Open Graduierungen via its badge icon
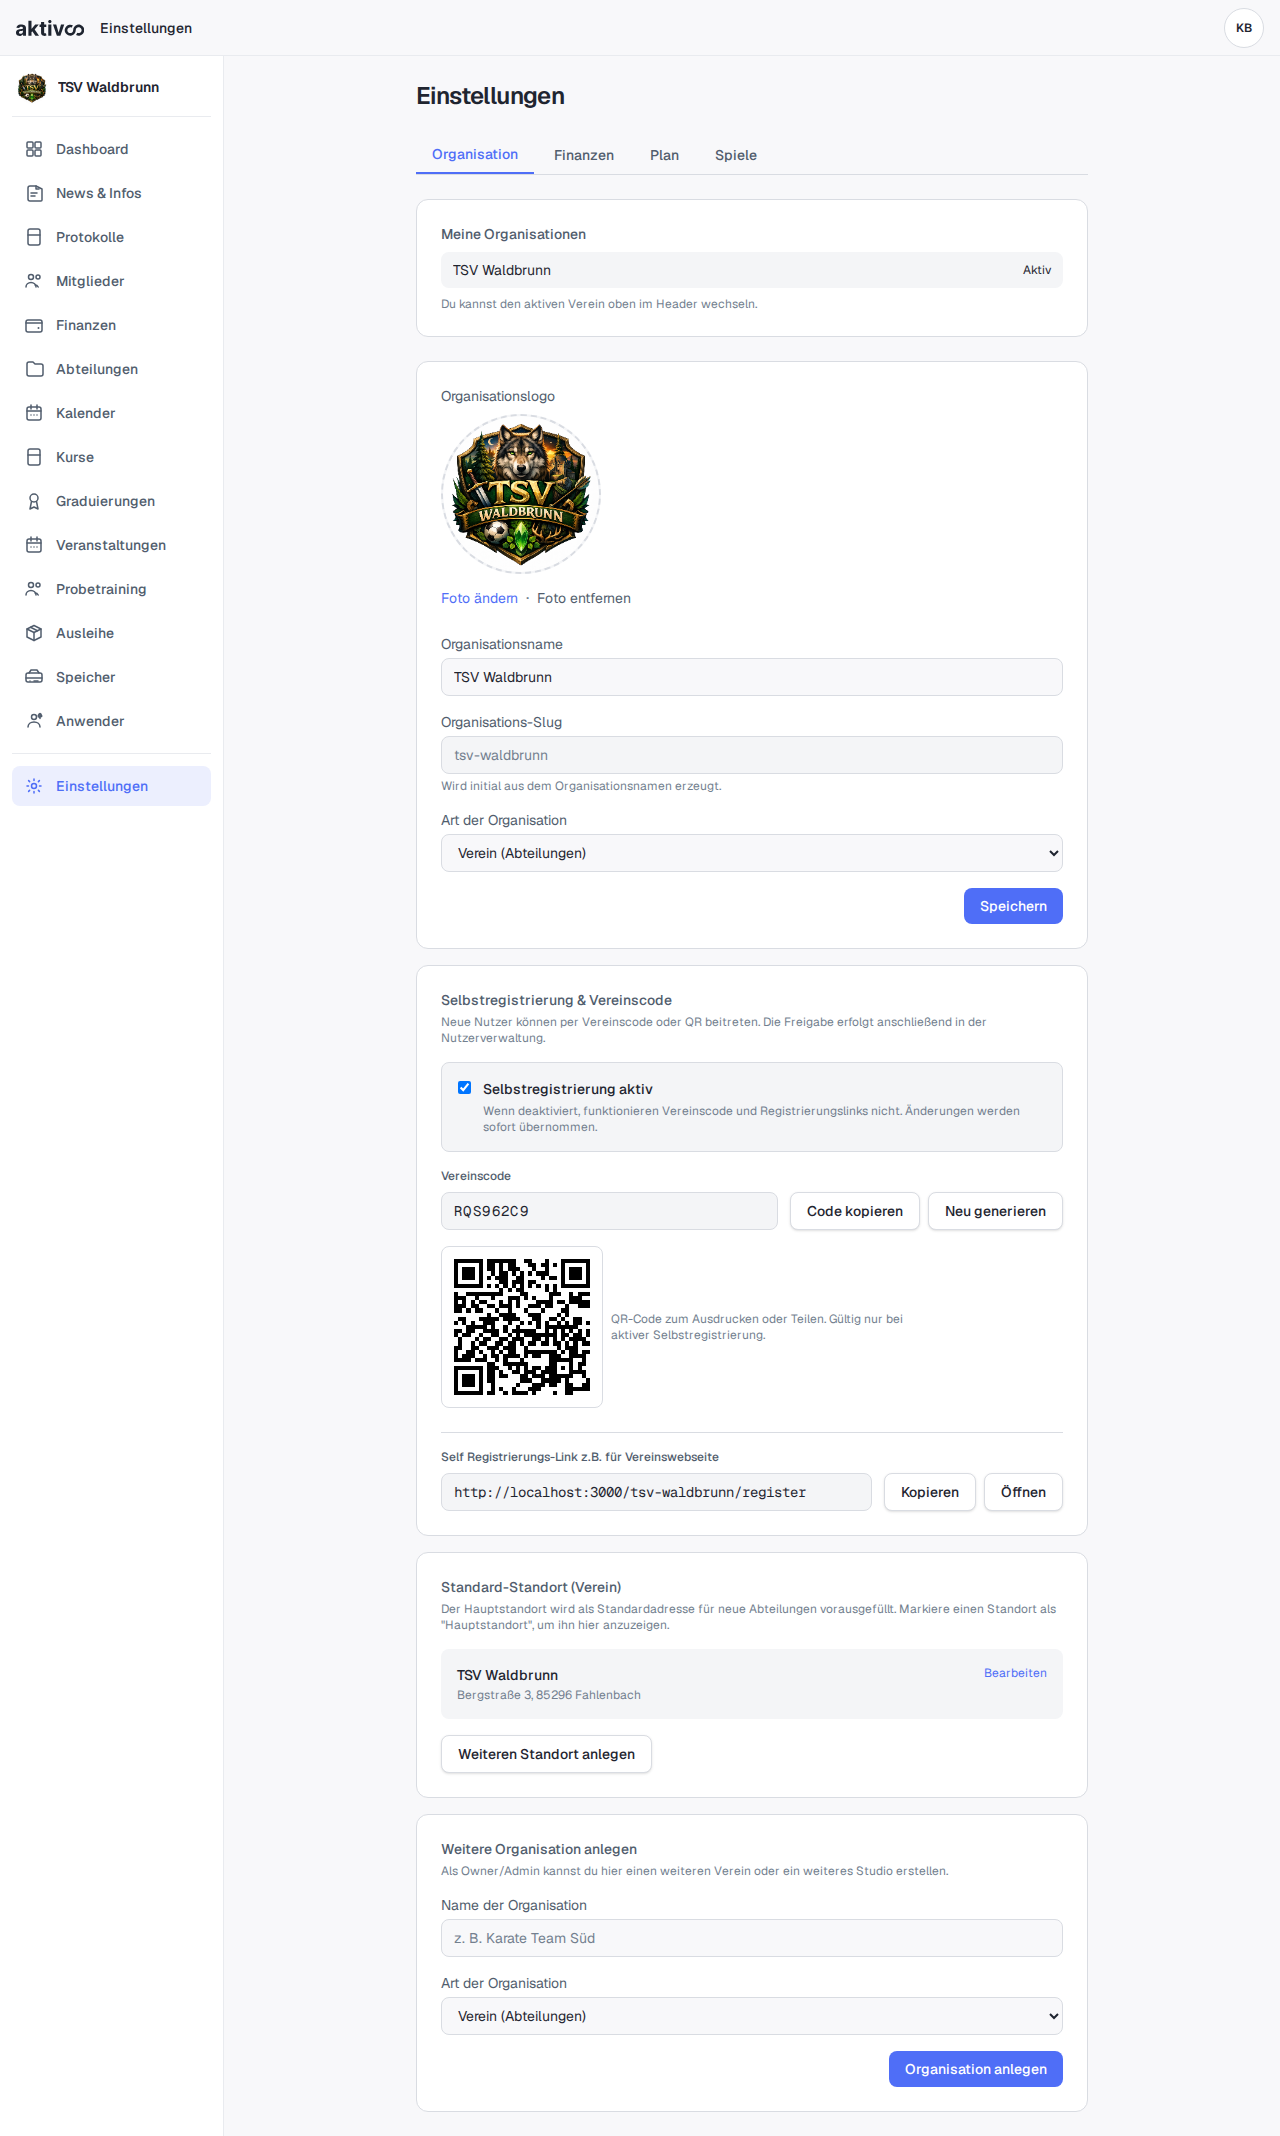The width and height of the screenshot is (1280, 2136). (34, 501)
